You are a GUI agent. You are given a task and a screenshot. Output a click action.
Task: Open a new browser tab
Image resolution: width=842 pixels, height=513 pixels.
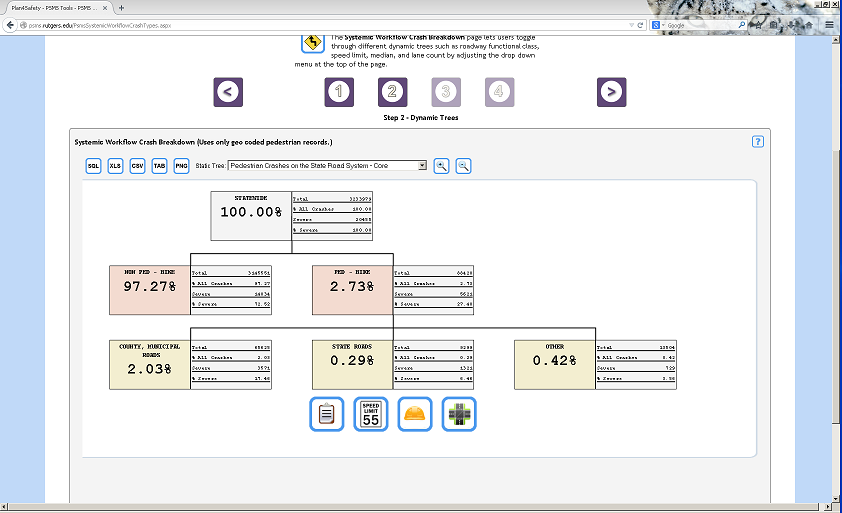tap(121, 8)
